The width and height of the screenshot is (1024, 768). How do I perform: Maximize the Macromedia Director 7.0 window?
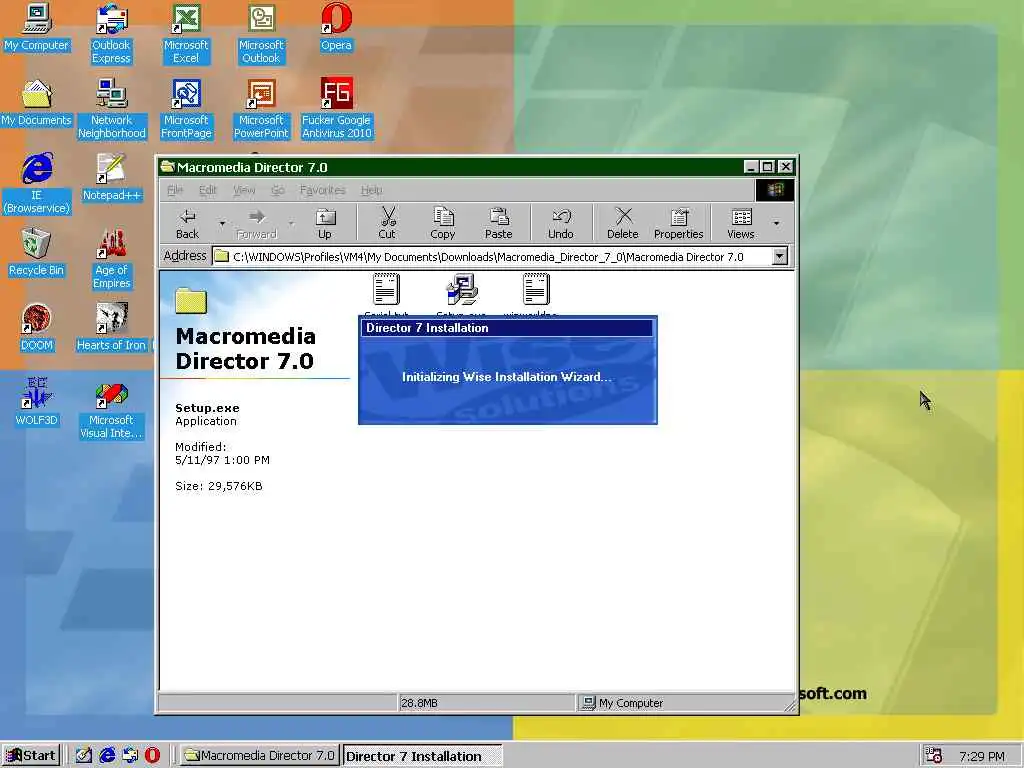pos(768,167)
